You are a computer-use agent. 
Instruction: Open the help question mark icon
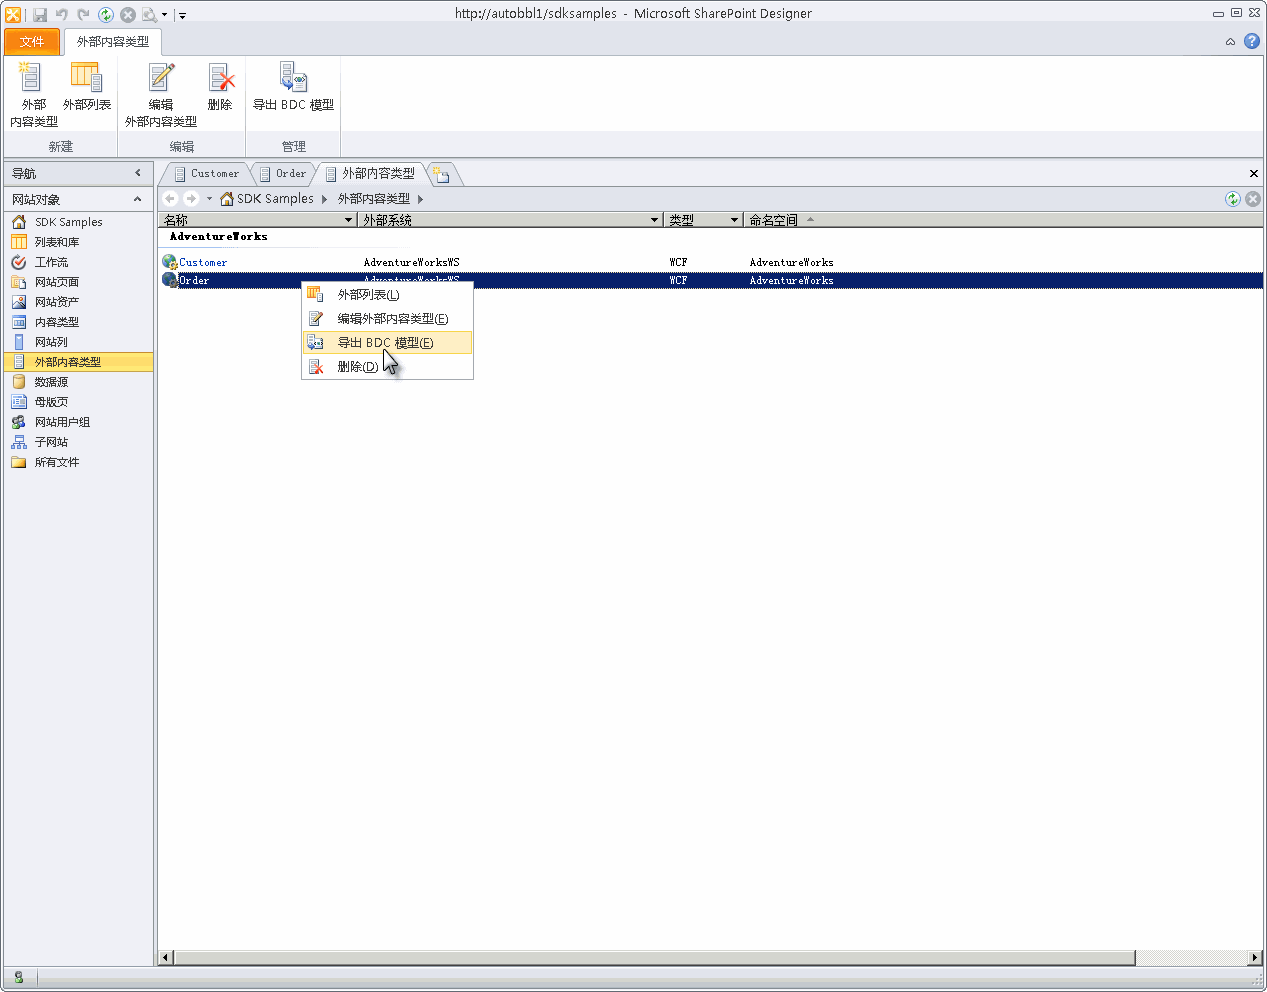coord(1251,41)
